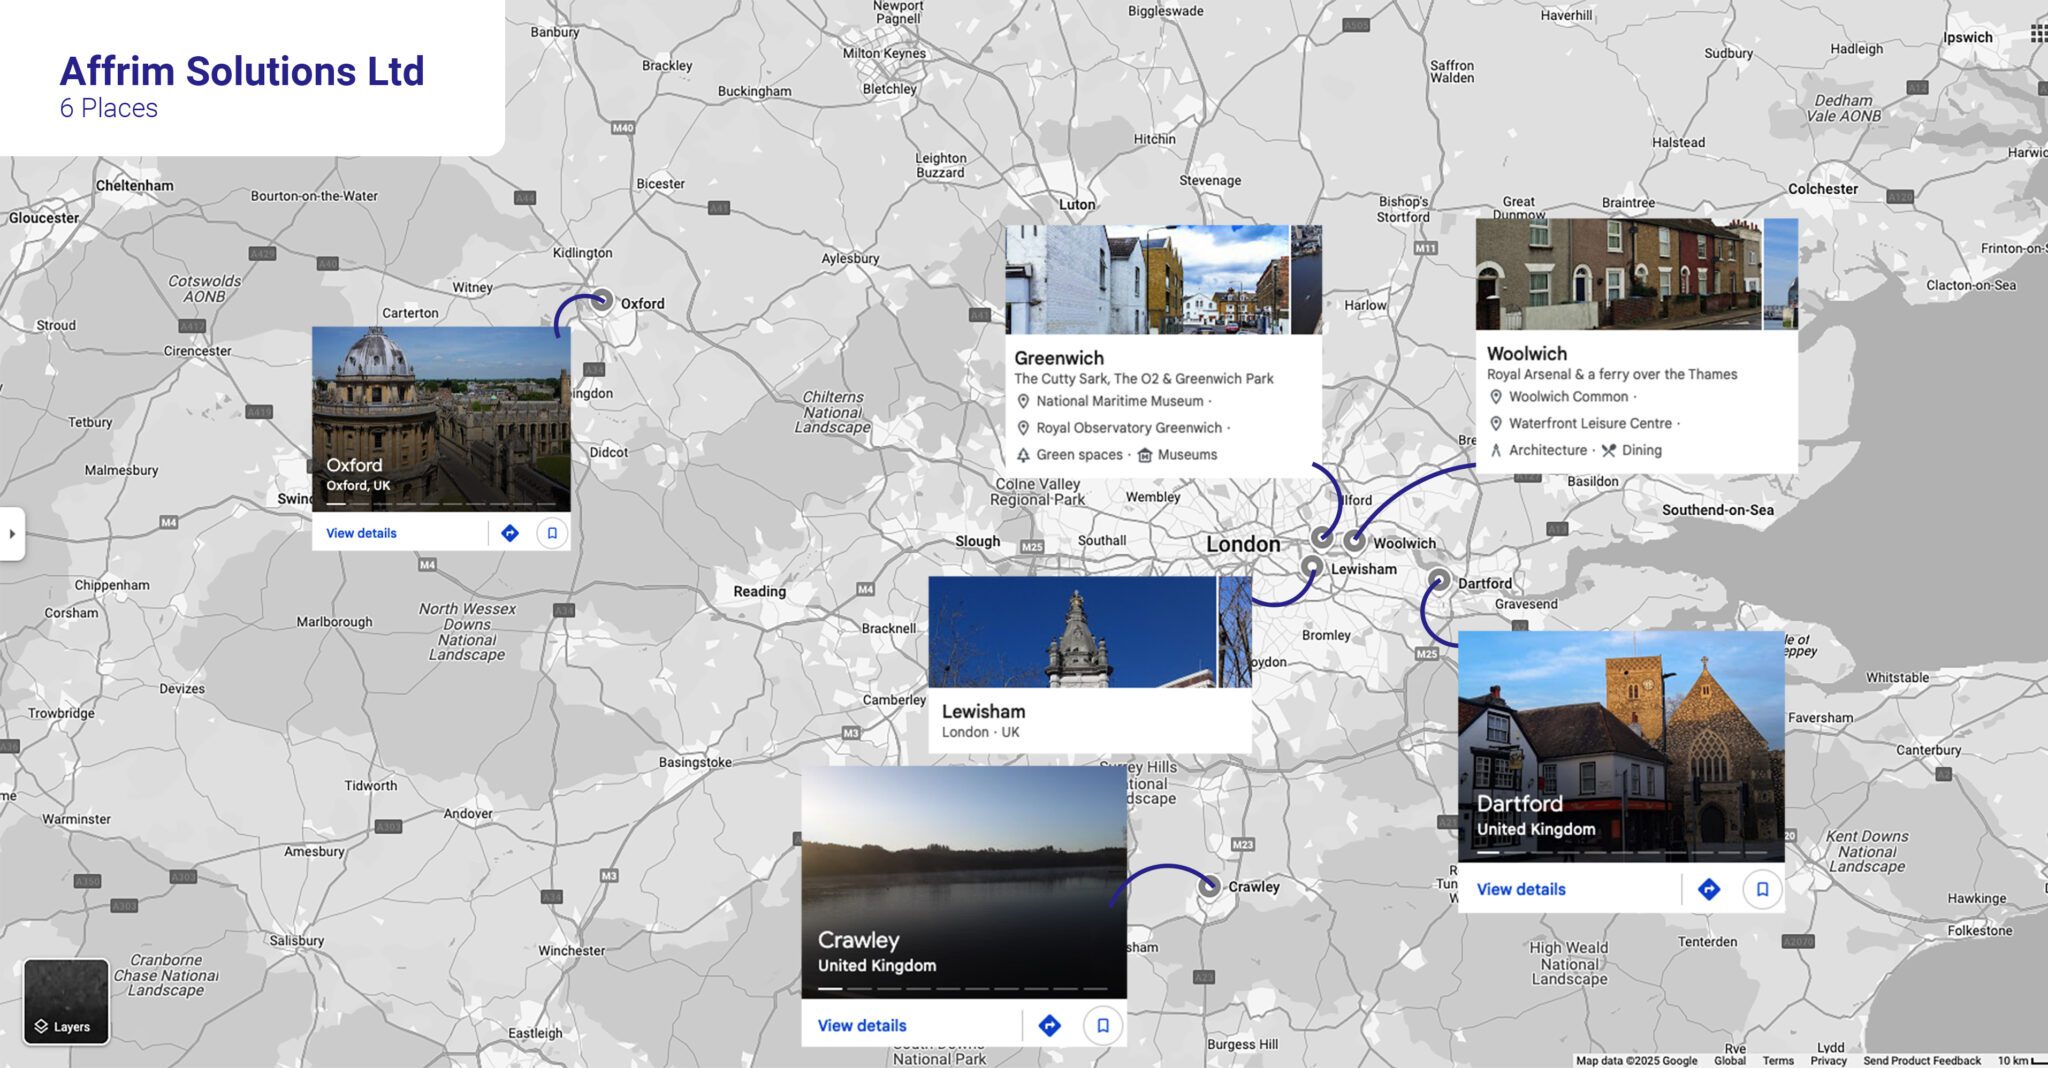Save Oxford using the bookmark icon

(552, 533)
